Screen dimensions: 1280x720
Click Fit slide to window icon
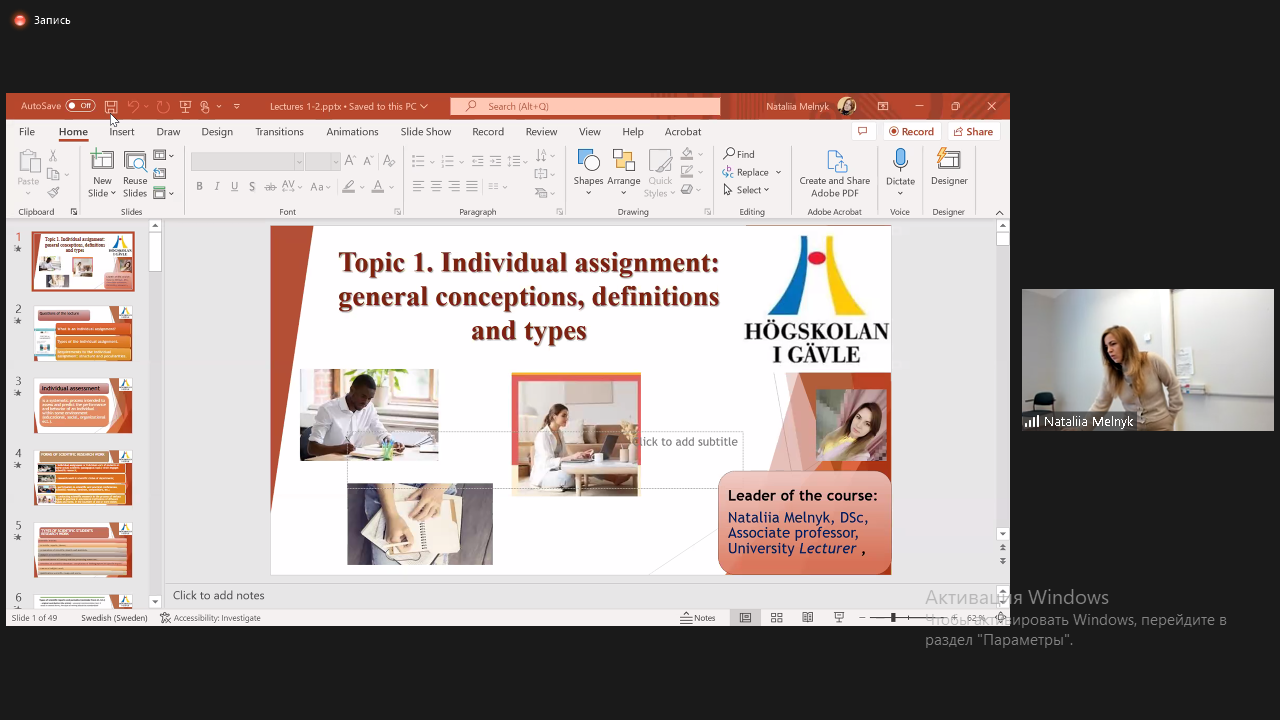[1001, 618]
